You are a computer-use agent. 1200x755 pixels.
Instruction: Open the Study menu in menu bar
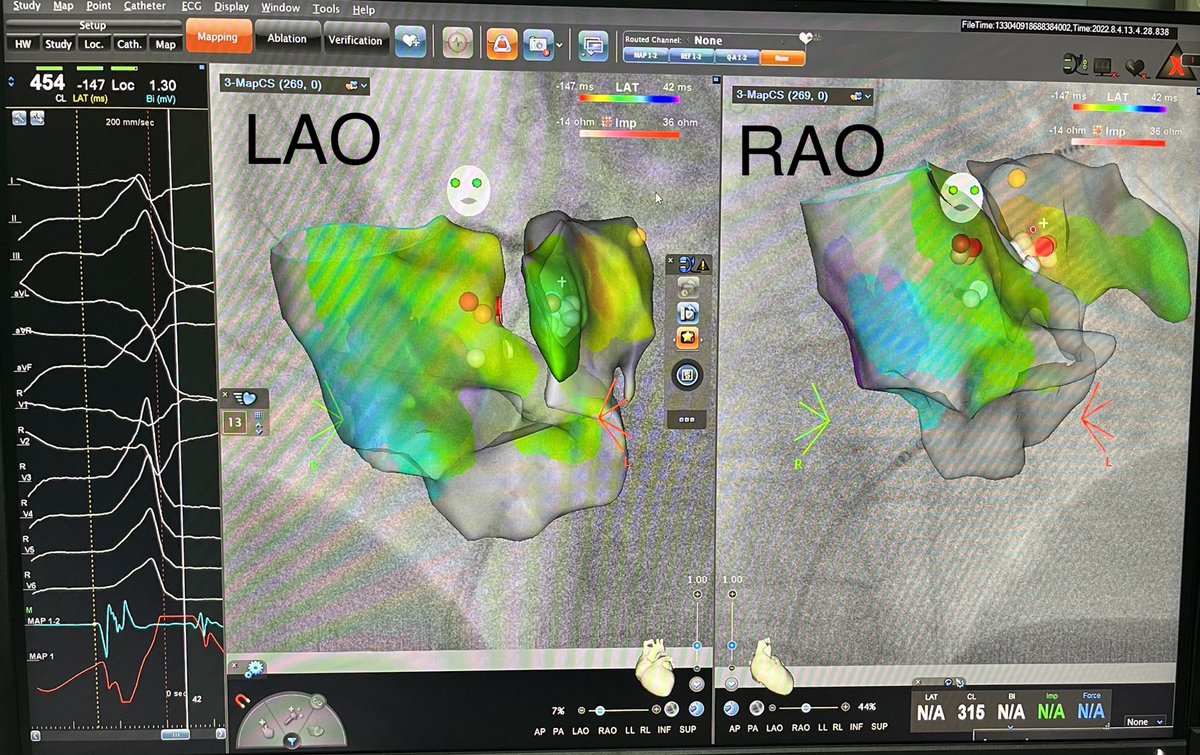(x=29, y=7)
